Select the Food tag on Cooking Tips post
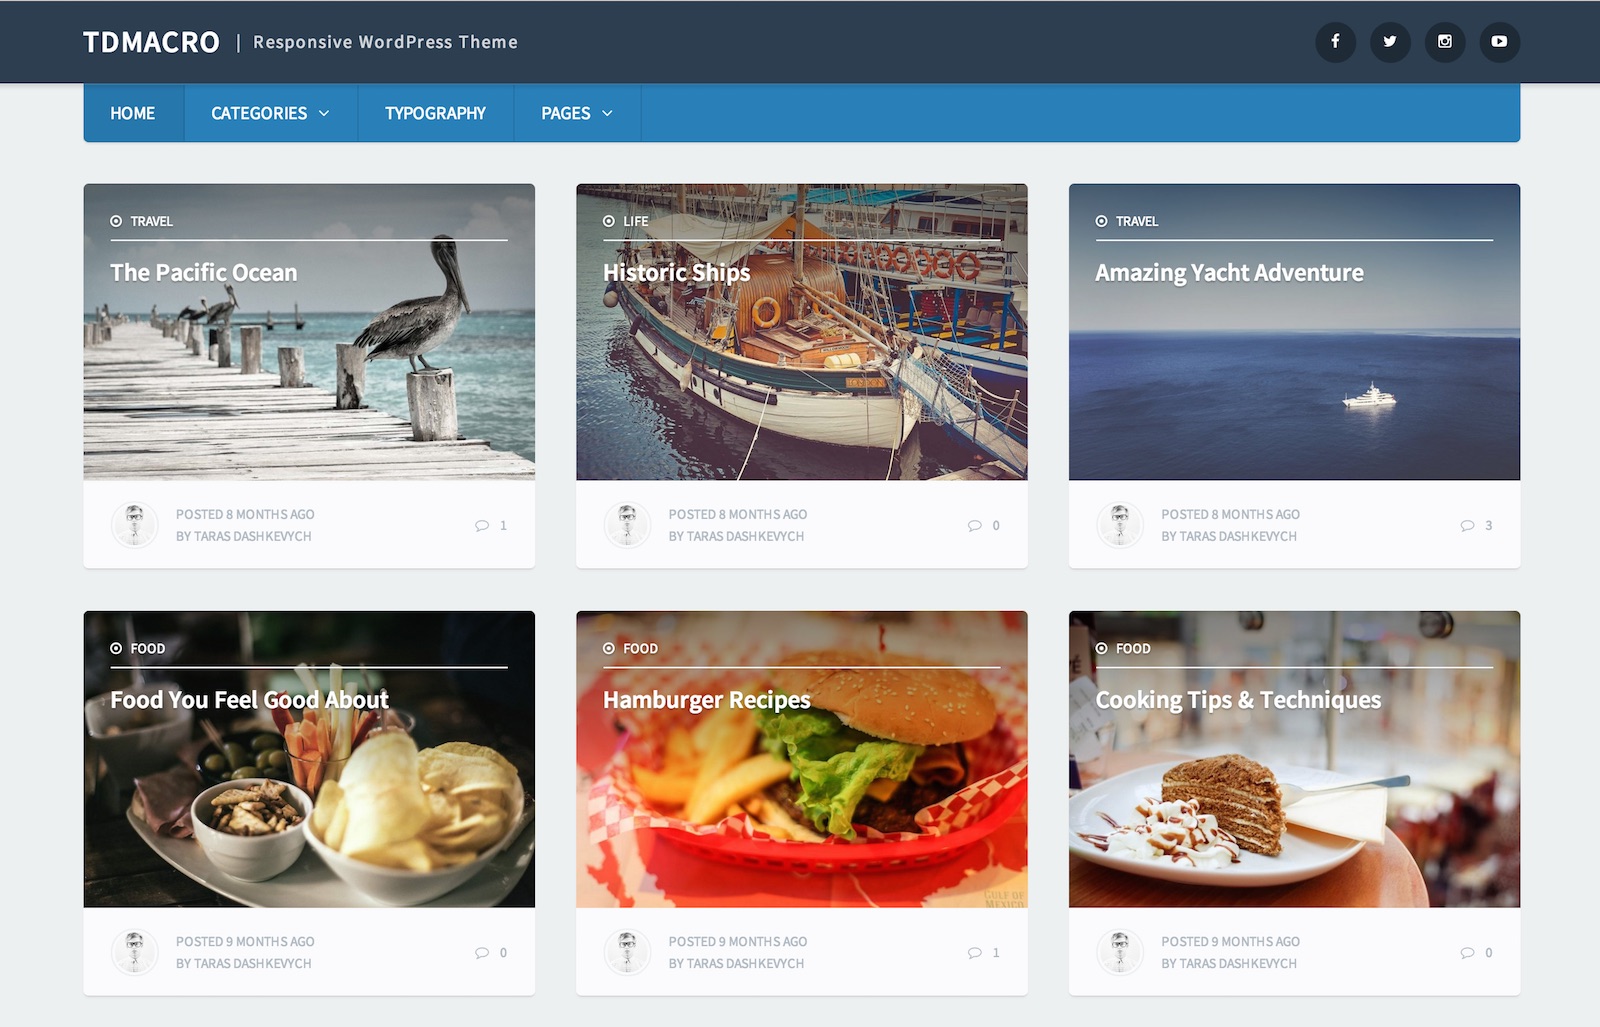The image size is (1600, 1027). pos(1132,648)
